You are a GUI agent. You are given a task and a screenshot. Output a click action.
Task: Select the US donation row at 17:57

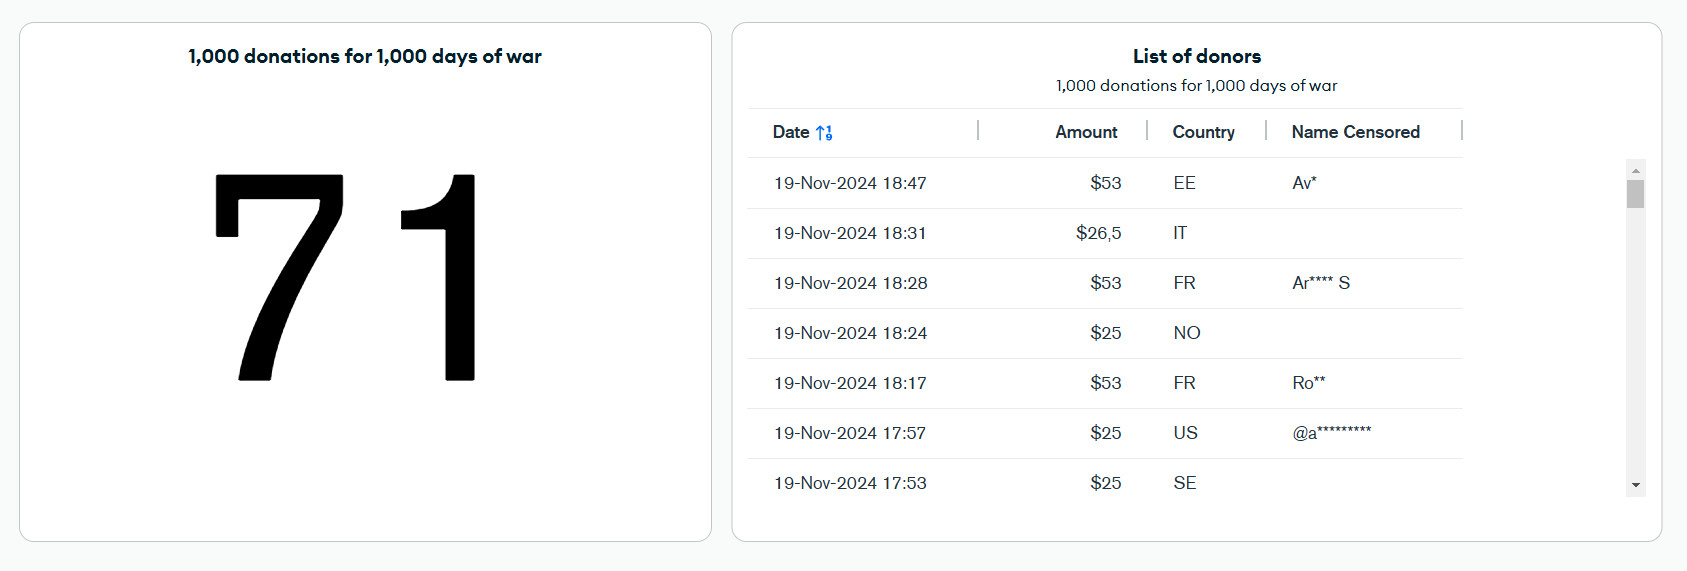(x=1105, y=433)
